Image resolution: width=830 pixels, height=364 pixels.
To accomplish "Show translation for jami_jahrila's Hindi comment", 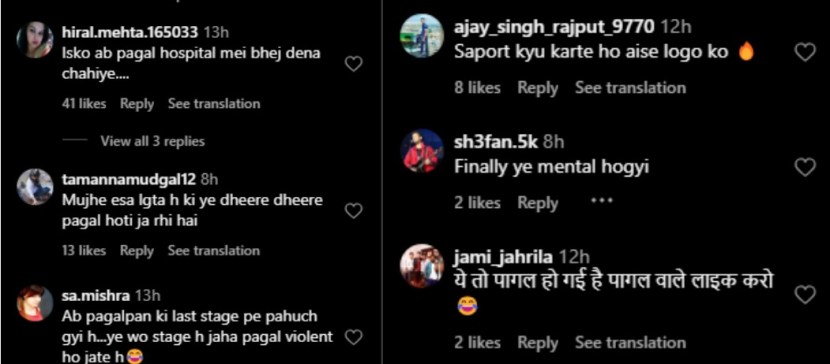I will point(630,342).
